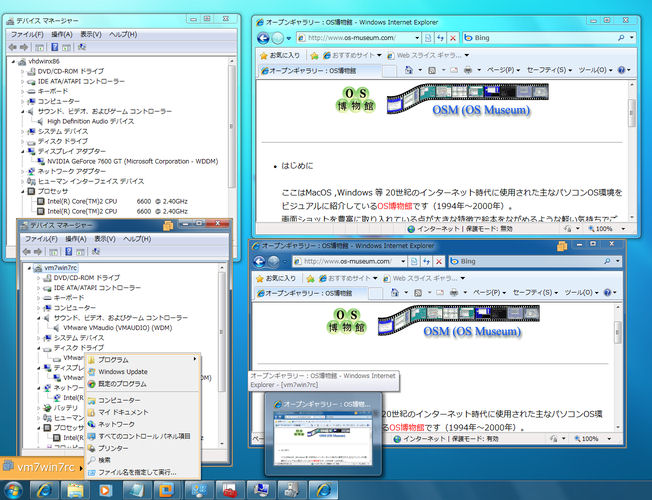Viewport: 652px width, 500px height.
Task: Select High Definition Audio デバイス entry
Action: (x=91, y=121)
